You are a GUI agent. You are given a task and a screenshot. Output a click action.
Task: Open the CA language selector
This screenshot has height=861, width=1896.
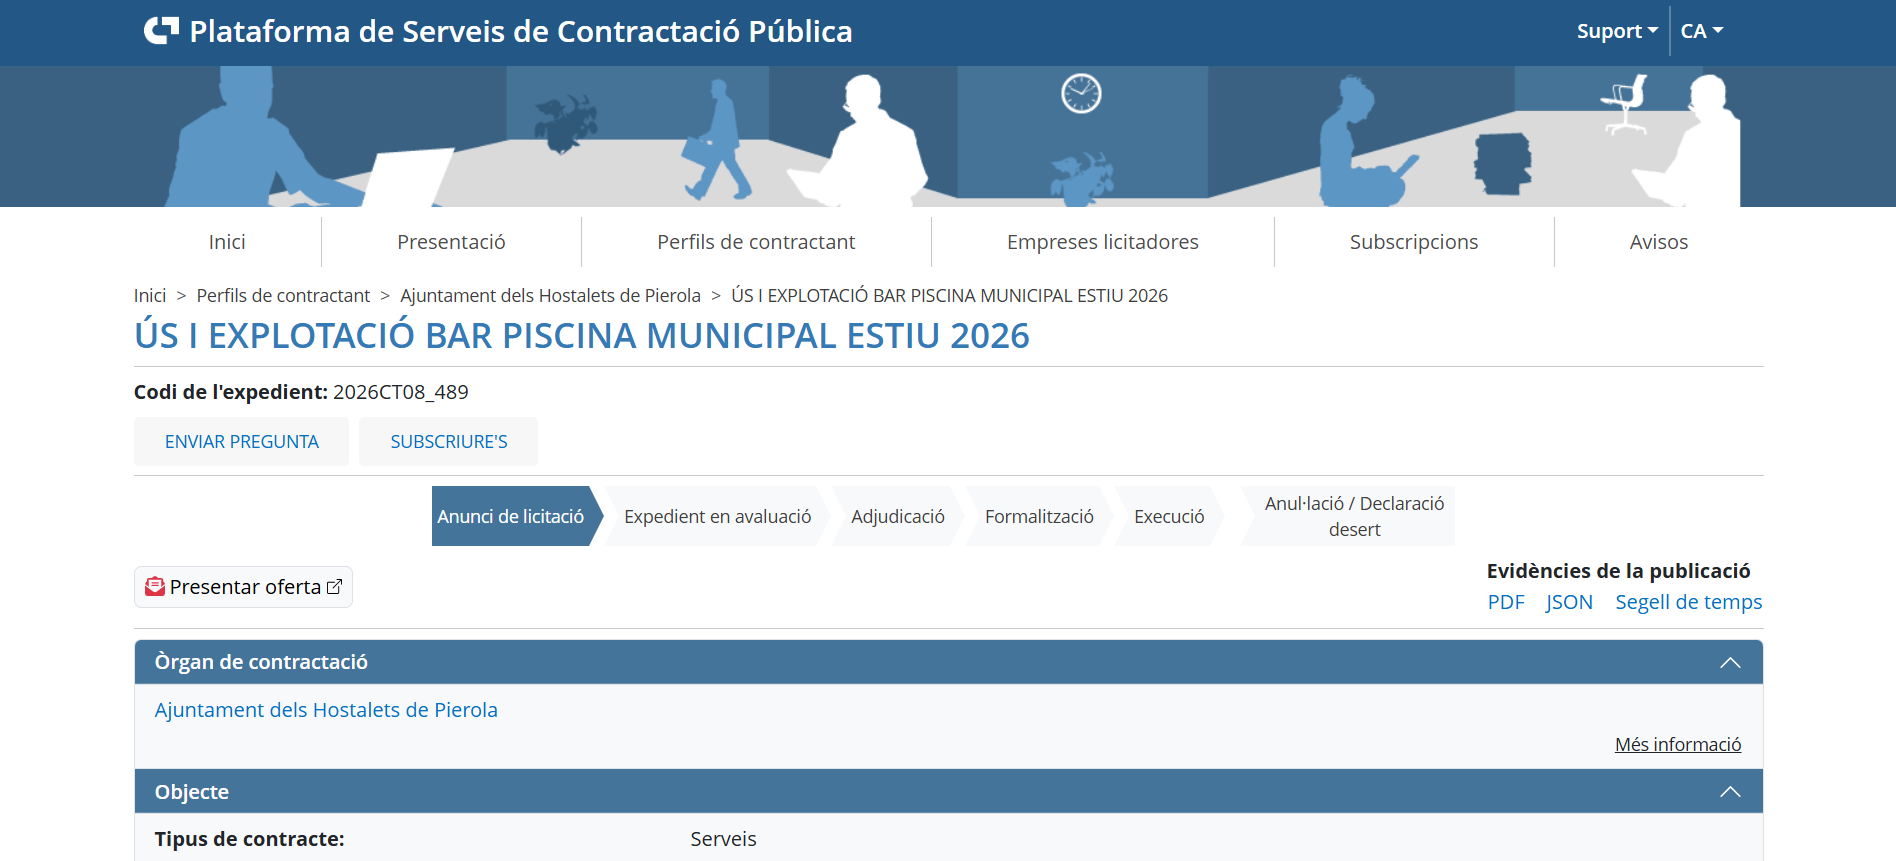coord(1701,31)
